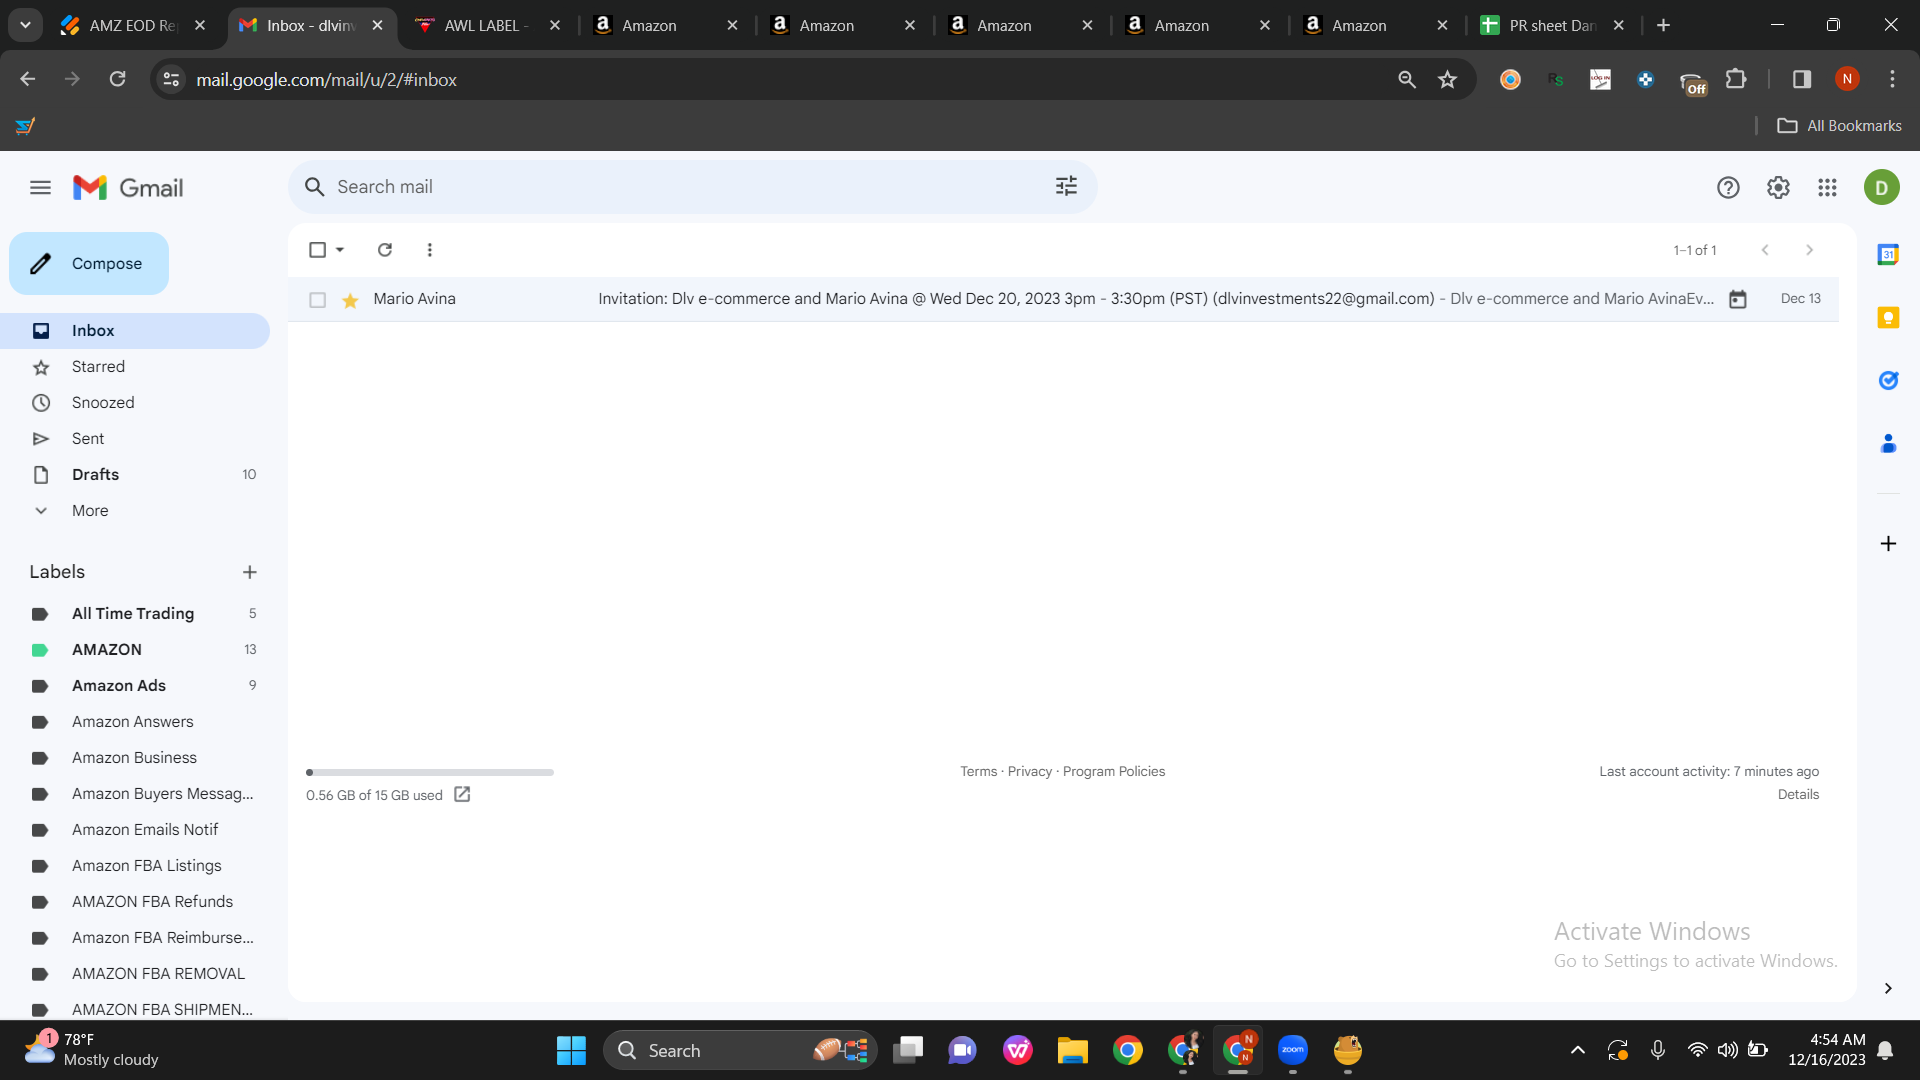The width and height of the screenshot is (1920, 1080).
Task: Open Chrome three-dot menu
Action: pos(1892,79)
